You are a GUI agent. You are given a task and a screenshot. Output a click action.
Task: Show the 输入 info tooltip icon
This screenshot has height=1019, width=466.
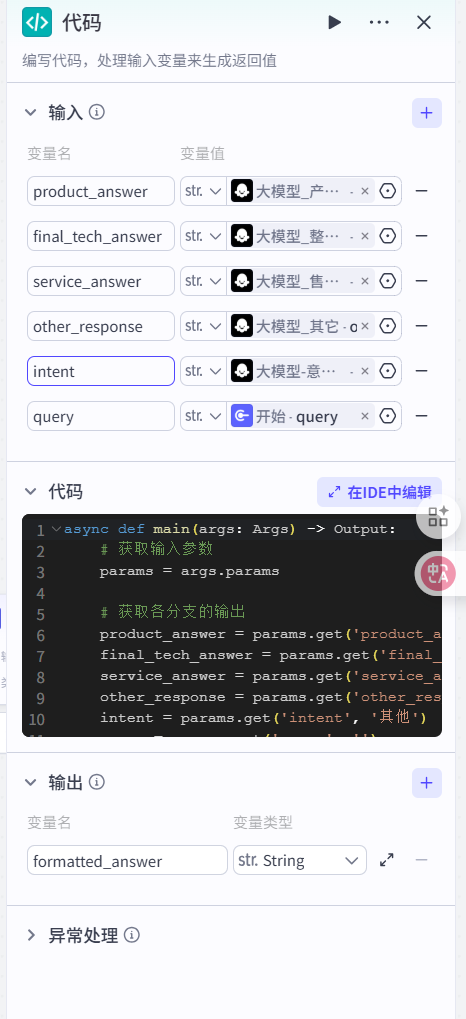(x=97, y=112)
